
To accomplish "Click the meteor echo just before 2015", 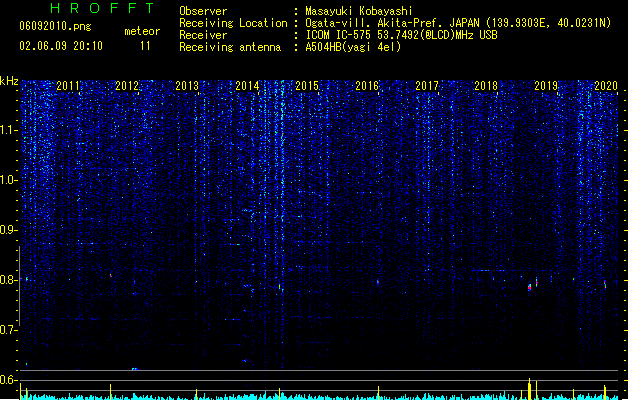I will [x=280, y=287].
